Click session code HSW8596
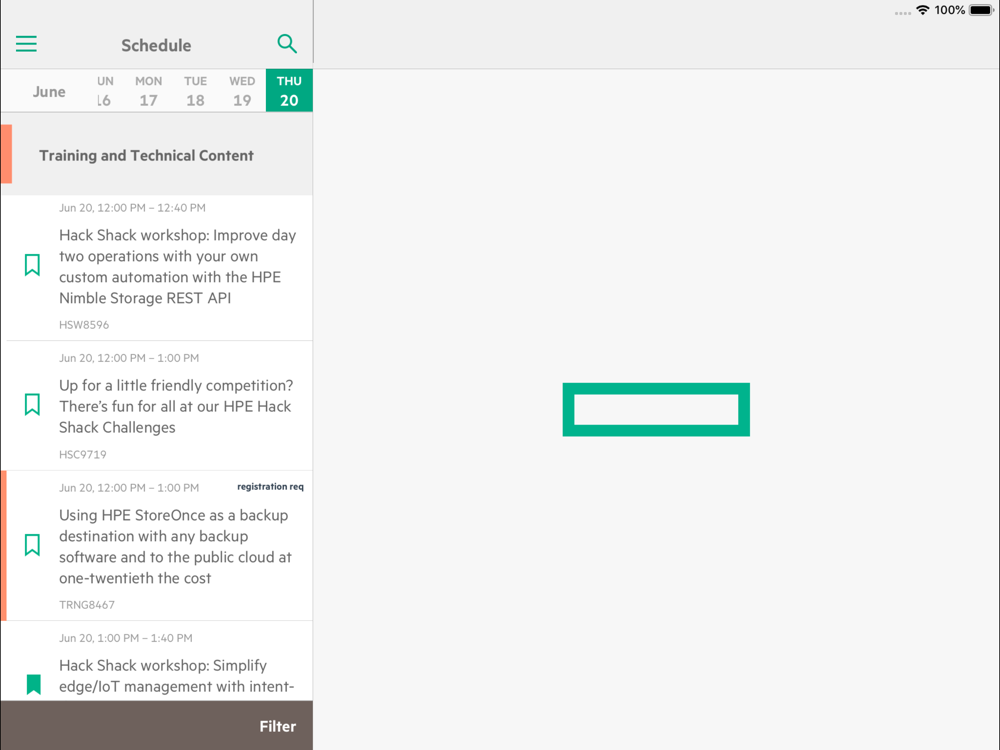1000x750 pixels. coord(84,325)
